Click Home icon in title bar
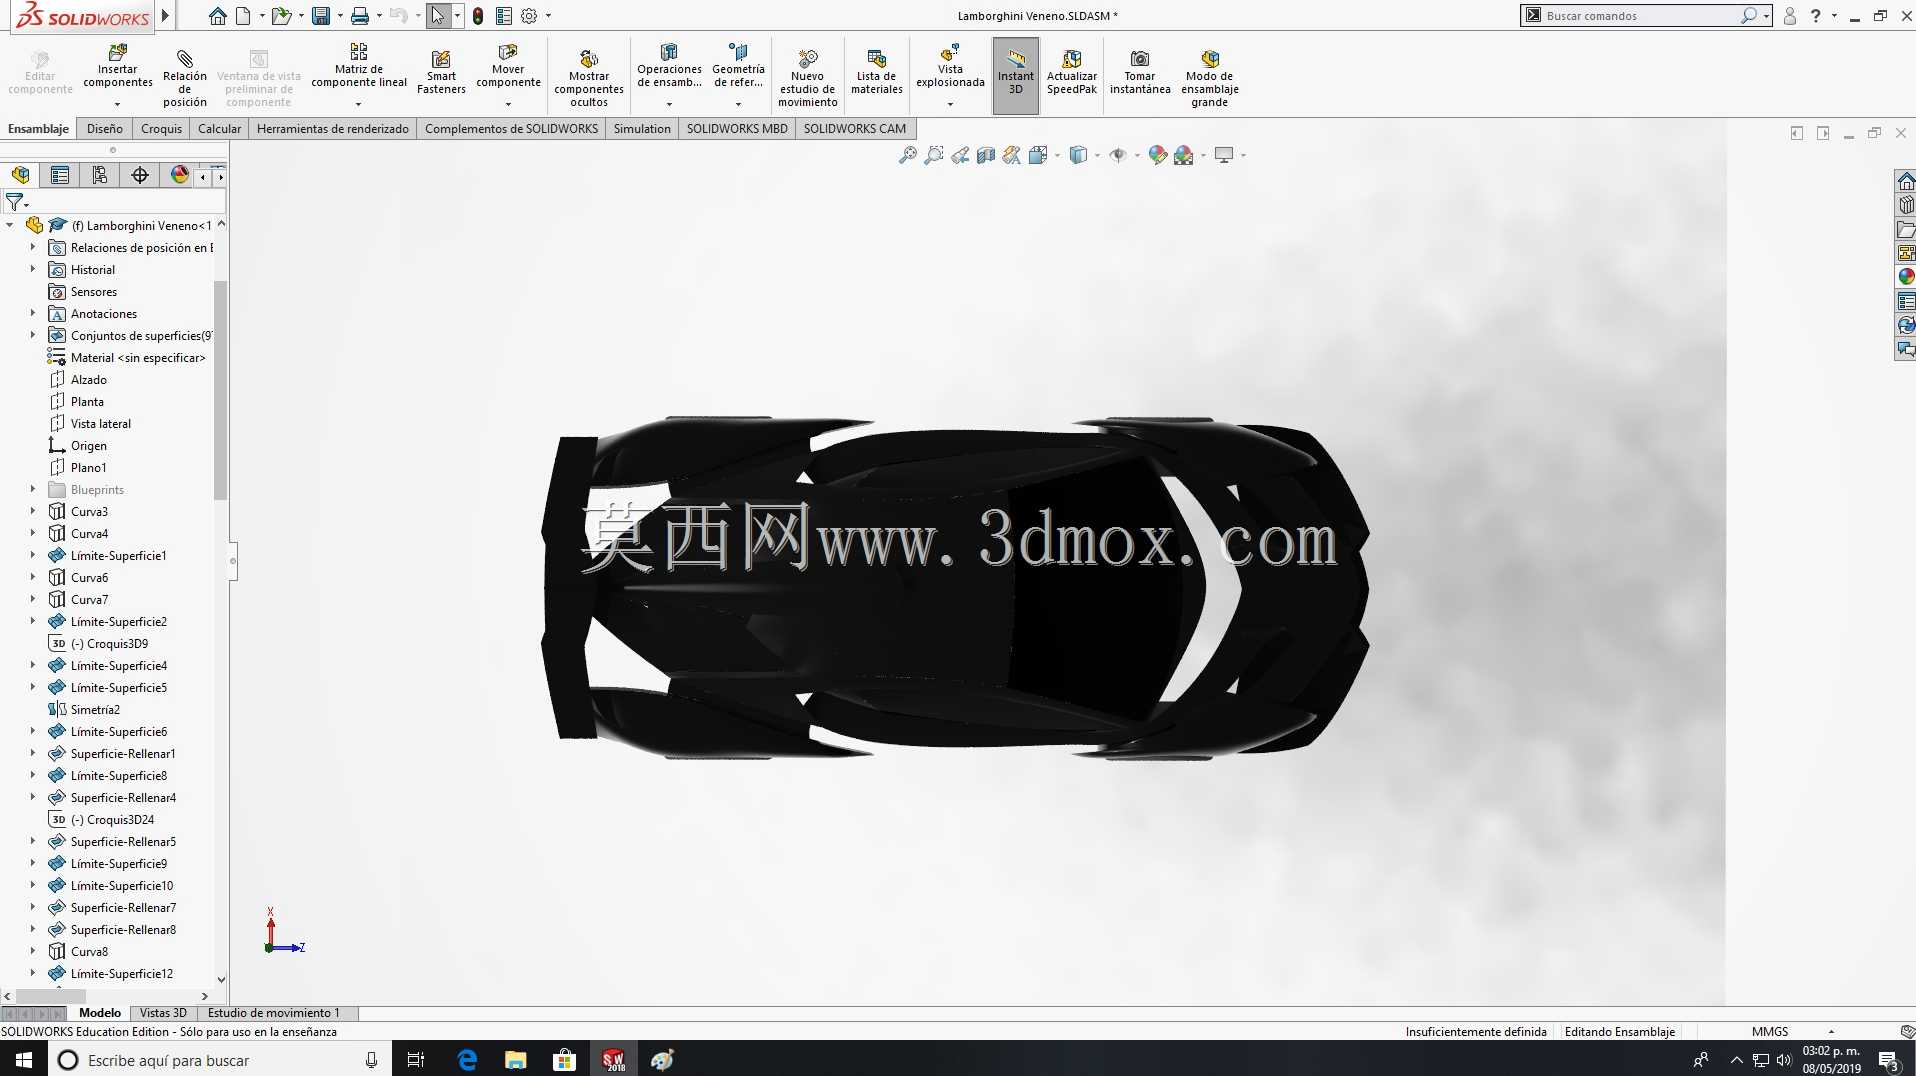The width and height of the screenshot is (1916, 1076). [x=218, y=16]
